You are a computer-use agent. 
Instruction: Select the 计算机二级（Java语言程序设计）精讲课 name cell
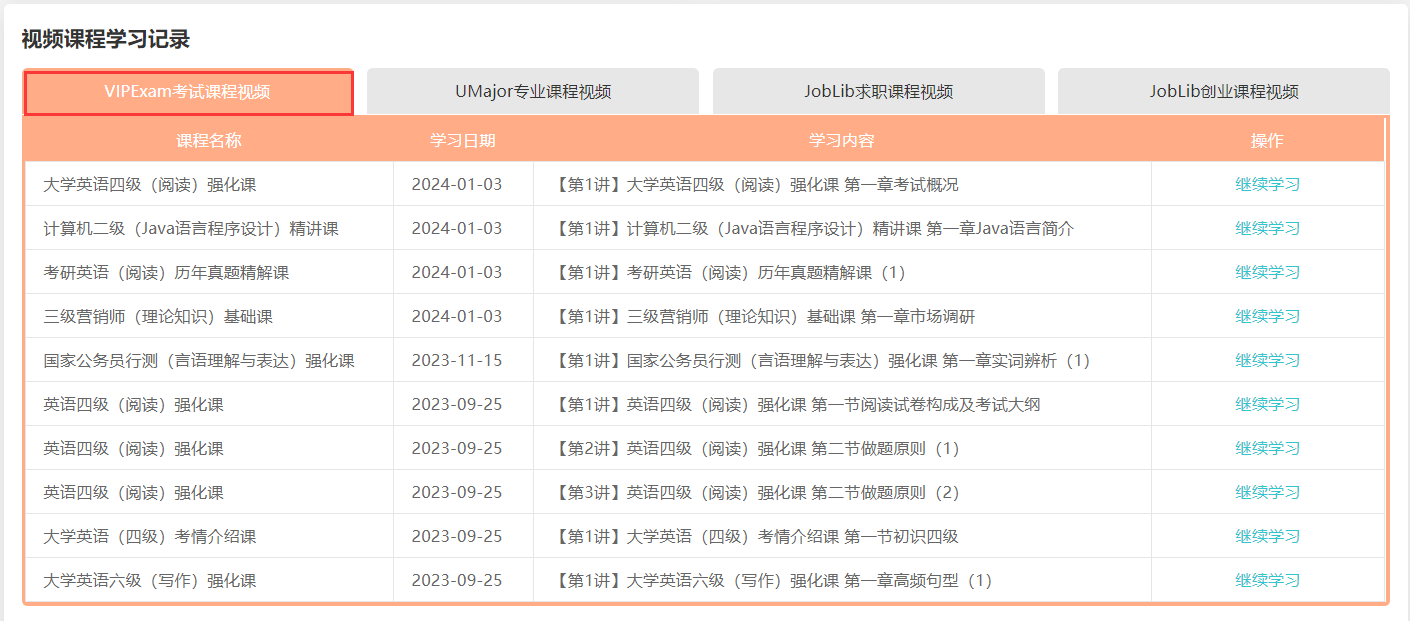(x=191, y=229)
